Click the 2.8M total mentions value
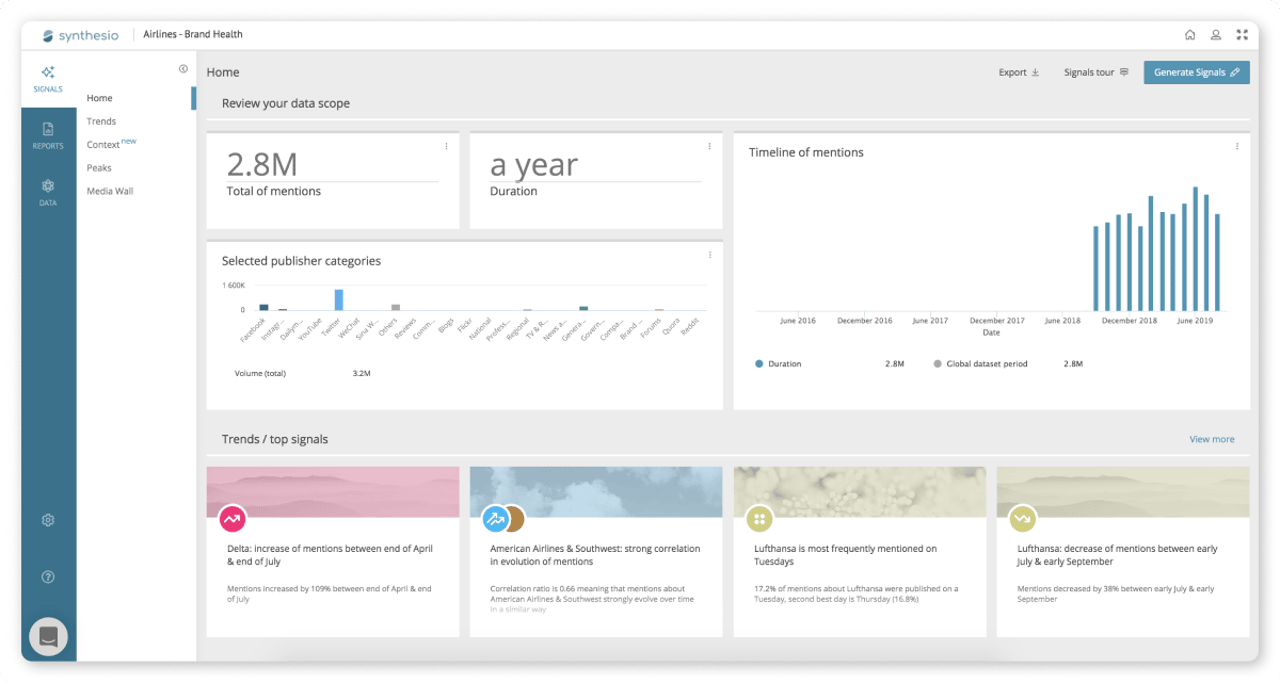1280x683 pixels. tap(262, 164)
